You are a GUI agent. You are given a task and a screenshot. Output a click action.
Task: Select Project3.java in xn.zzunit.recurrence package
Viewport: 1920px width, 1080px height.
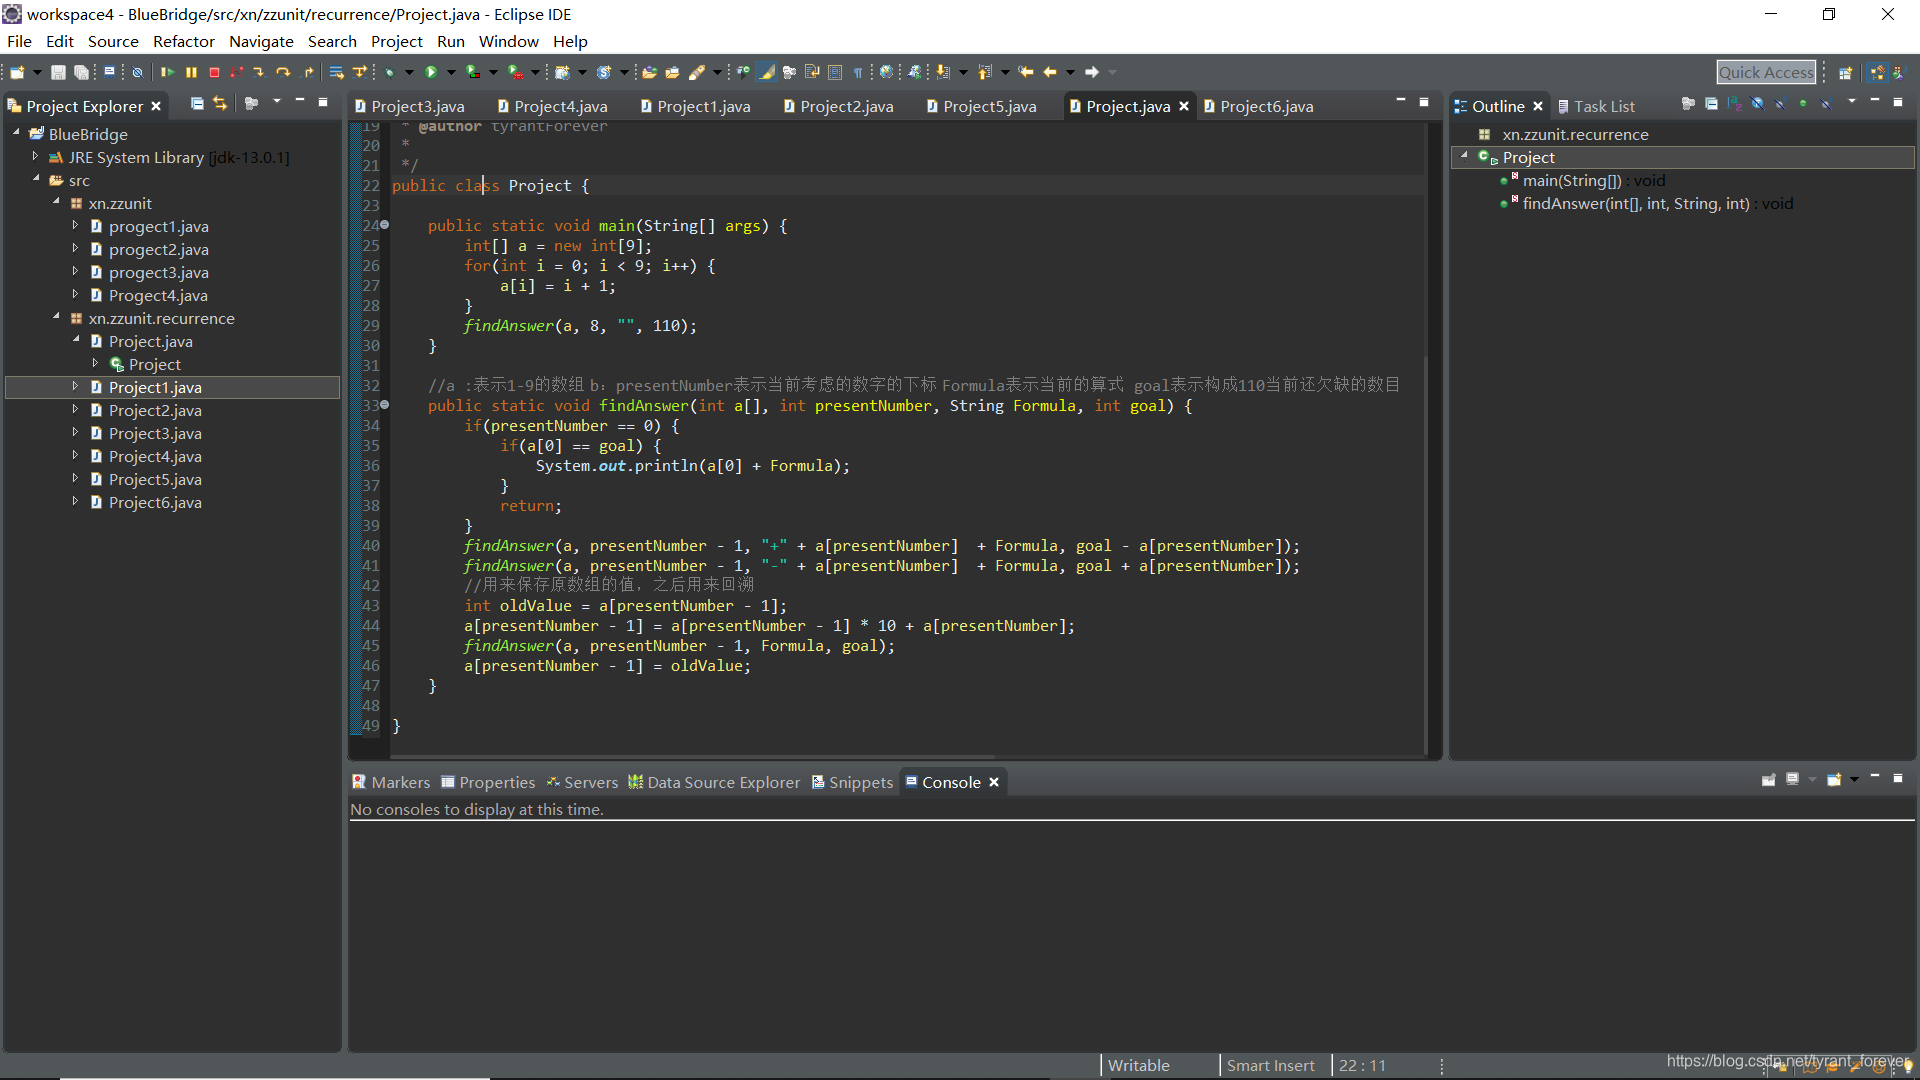155,433
